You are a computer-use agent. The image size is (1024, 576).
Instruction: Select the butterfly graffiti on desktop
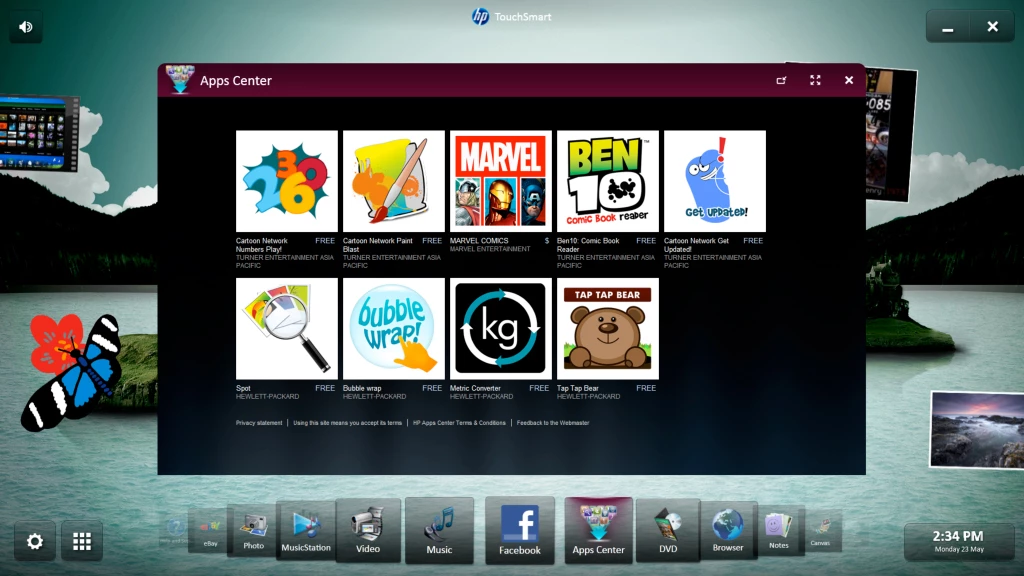tap(71, 372)
